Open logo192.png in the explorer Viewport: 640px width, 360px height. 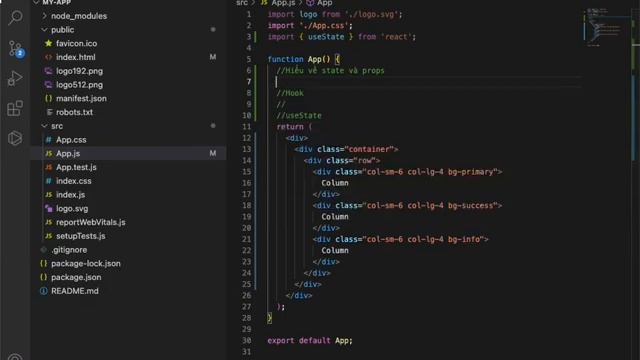coord(79,71)
